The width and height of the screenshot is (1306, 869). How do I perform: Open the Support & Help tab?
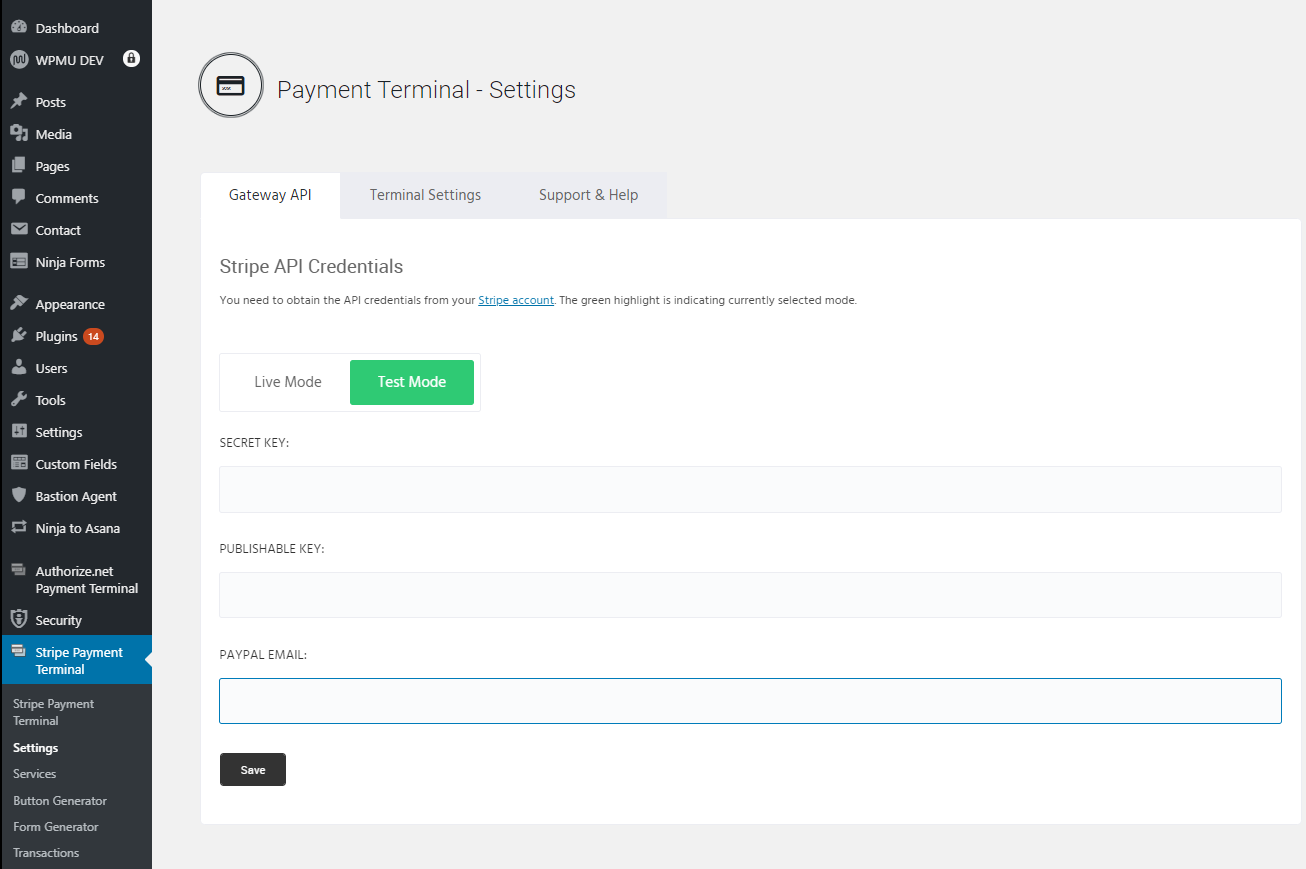(x=588, y=195)
